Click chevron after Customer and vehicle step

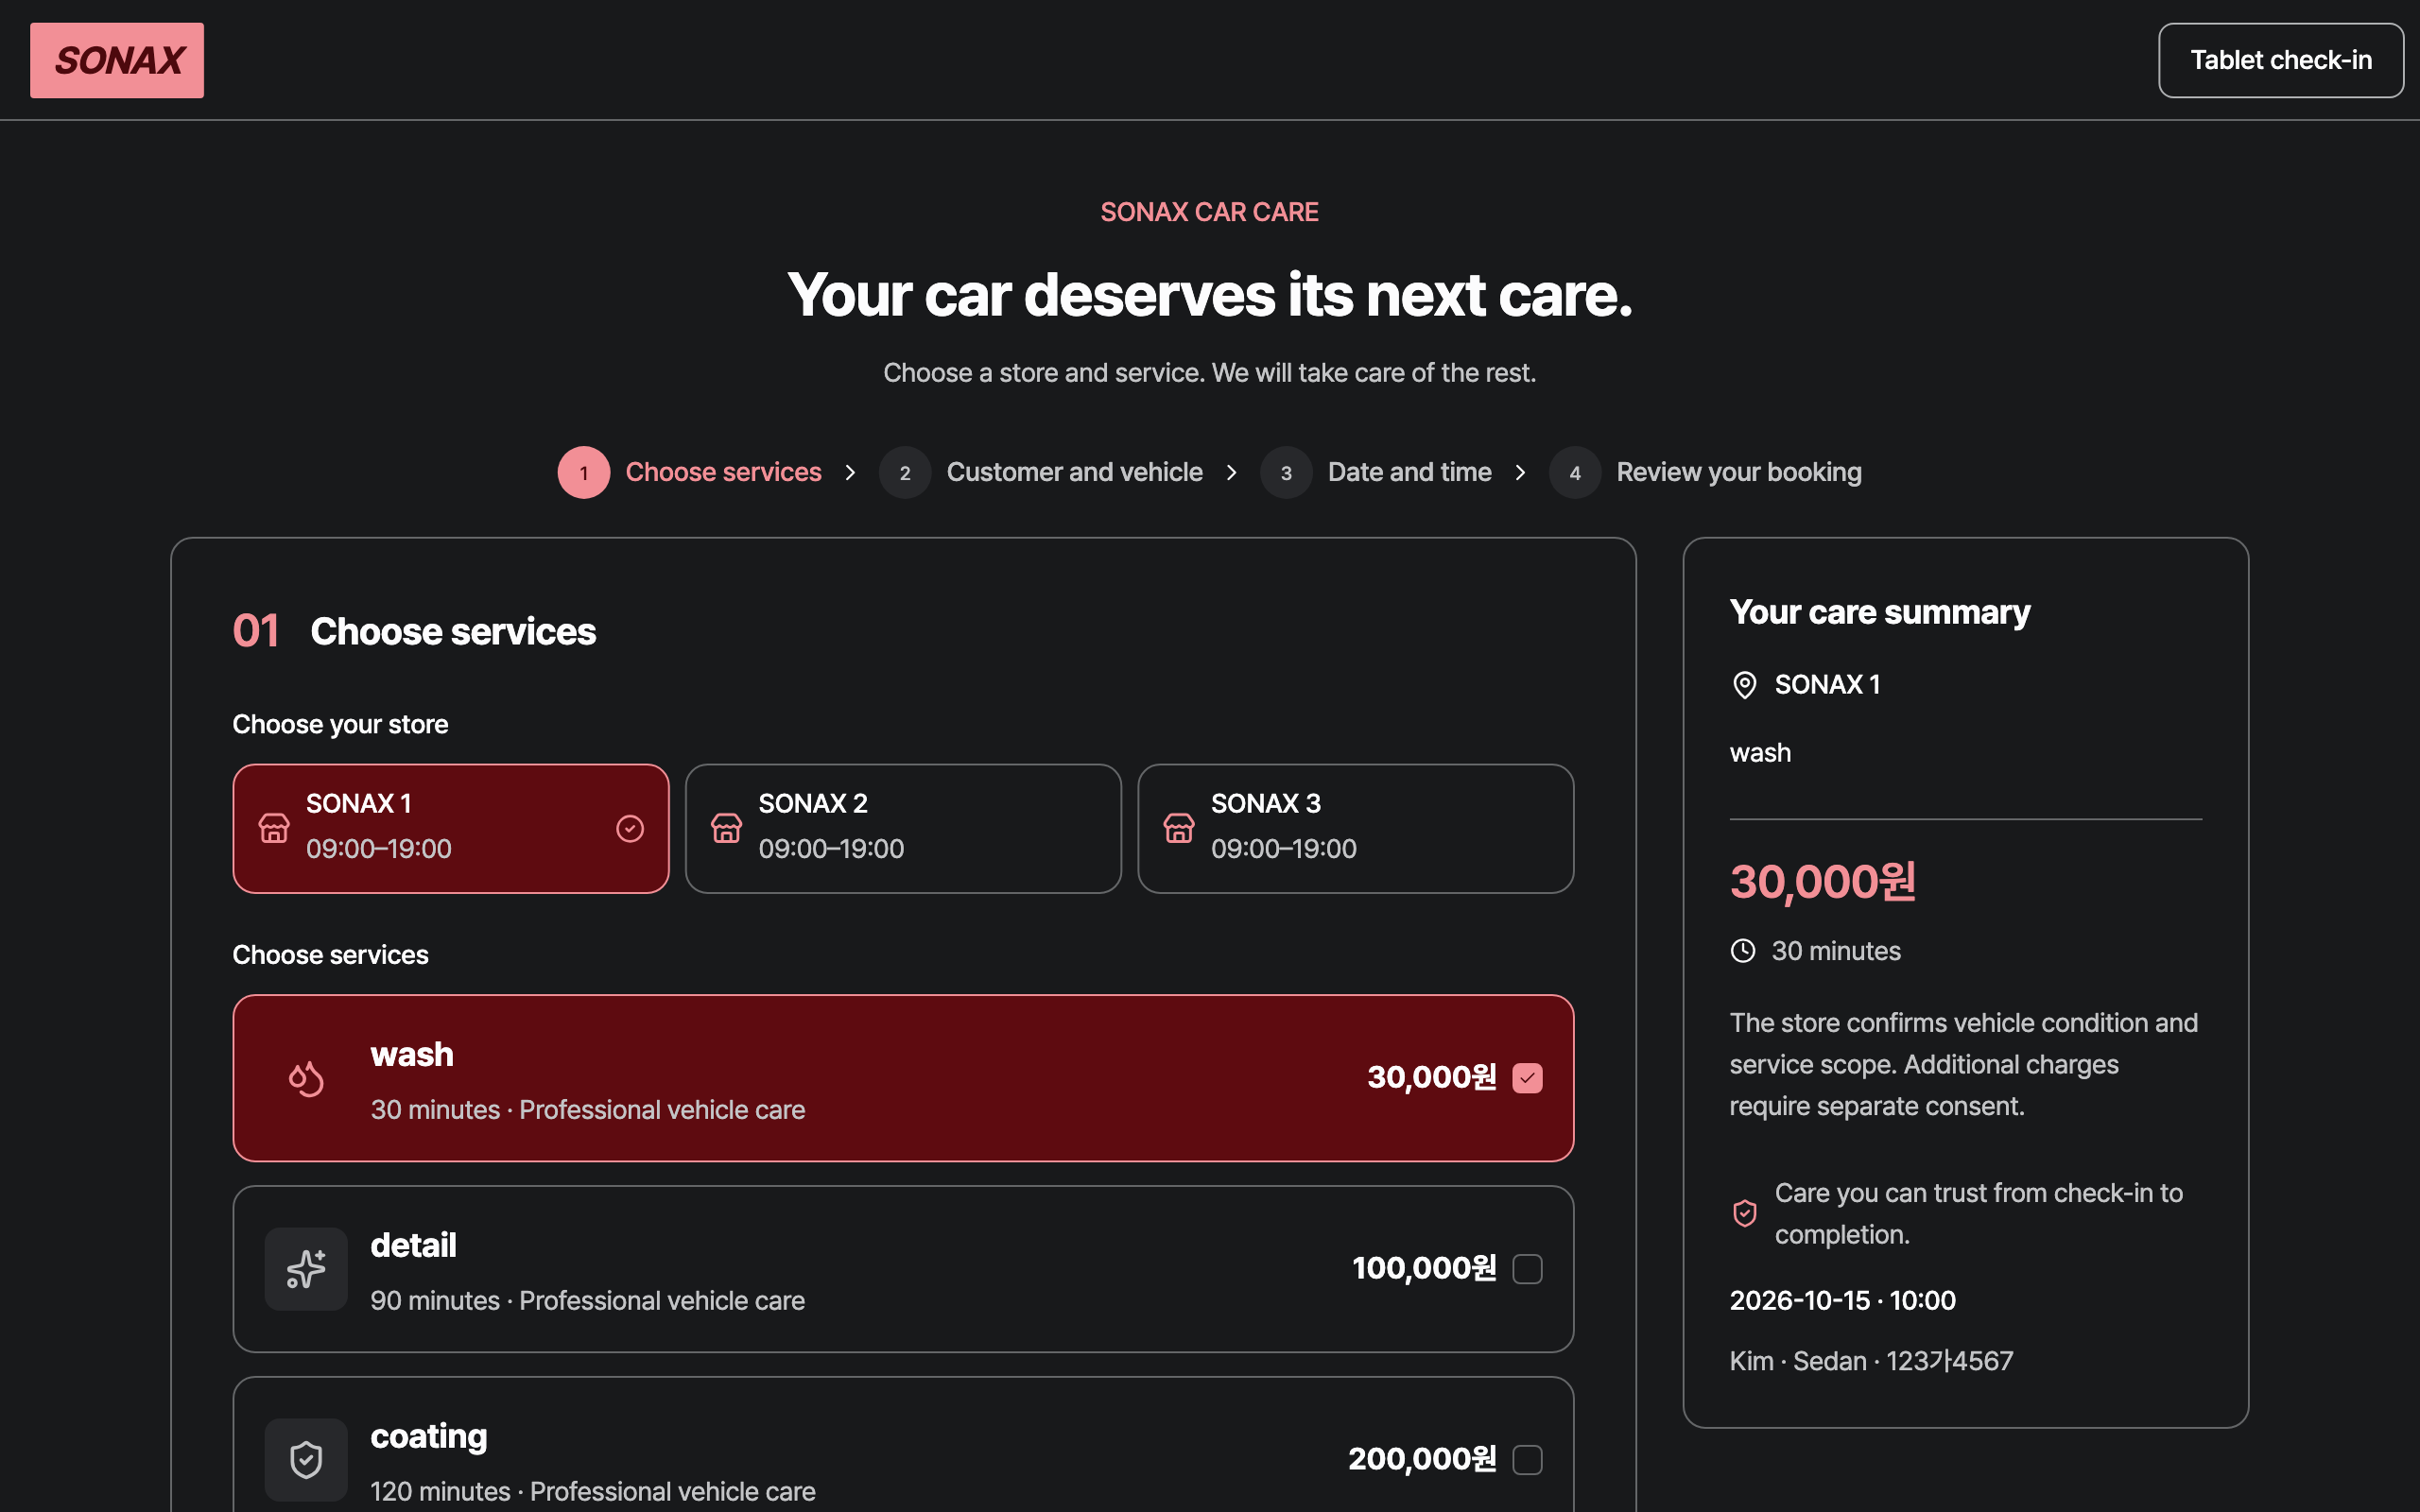(1231, 472)
